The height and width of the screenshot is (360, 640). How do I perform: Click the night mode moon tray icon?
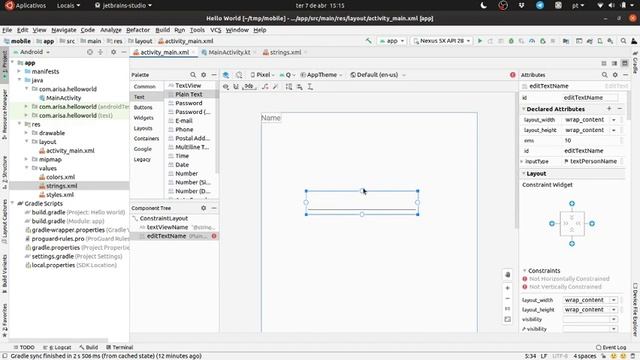483,5
